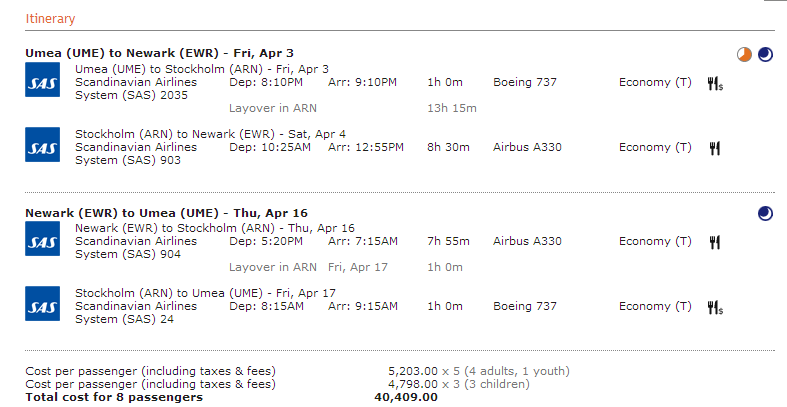Click the Airbus A330 aircraft on flight 903
Image resolution: width=787 pixels, height=407 pixels.
(527, 147)
